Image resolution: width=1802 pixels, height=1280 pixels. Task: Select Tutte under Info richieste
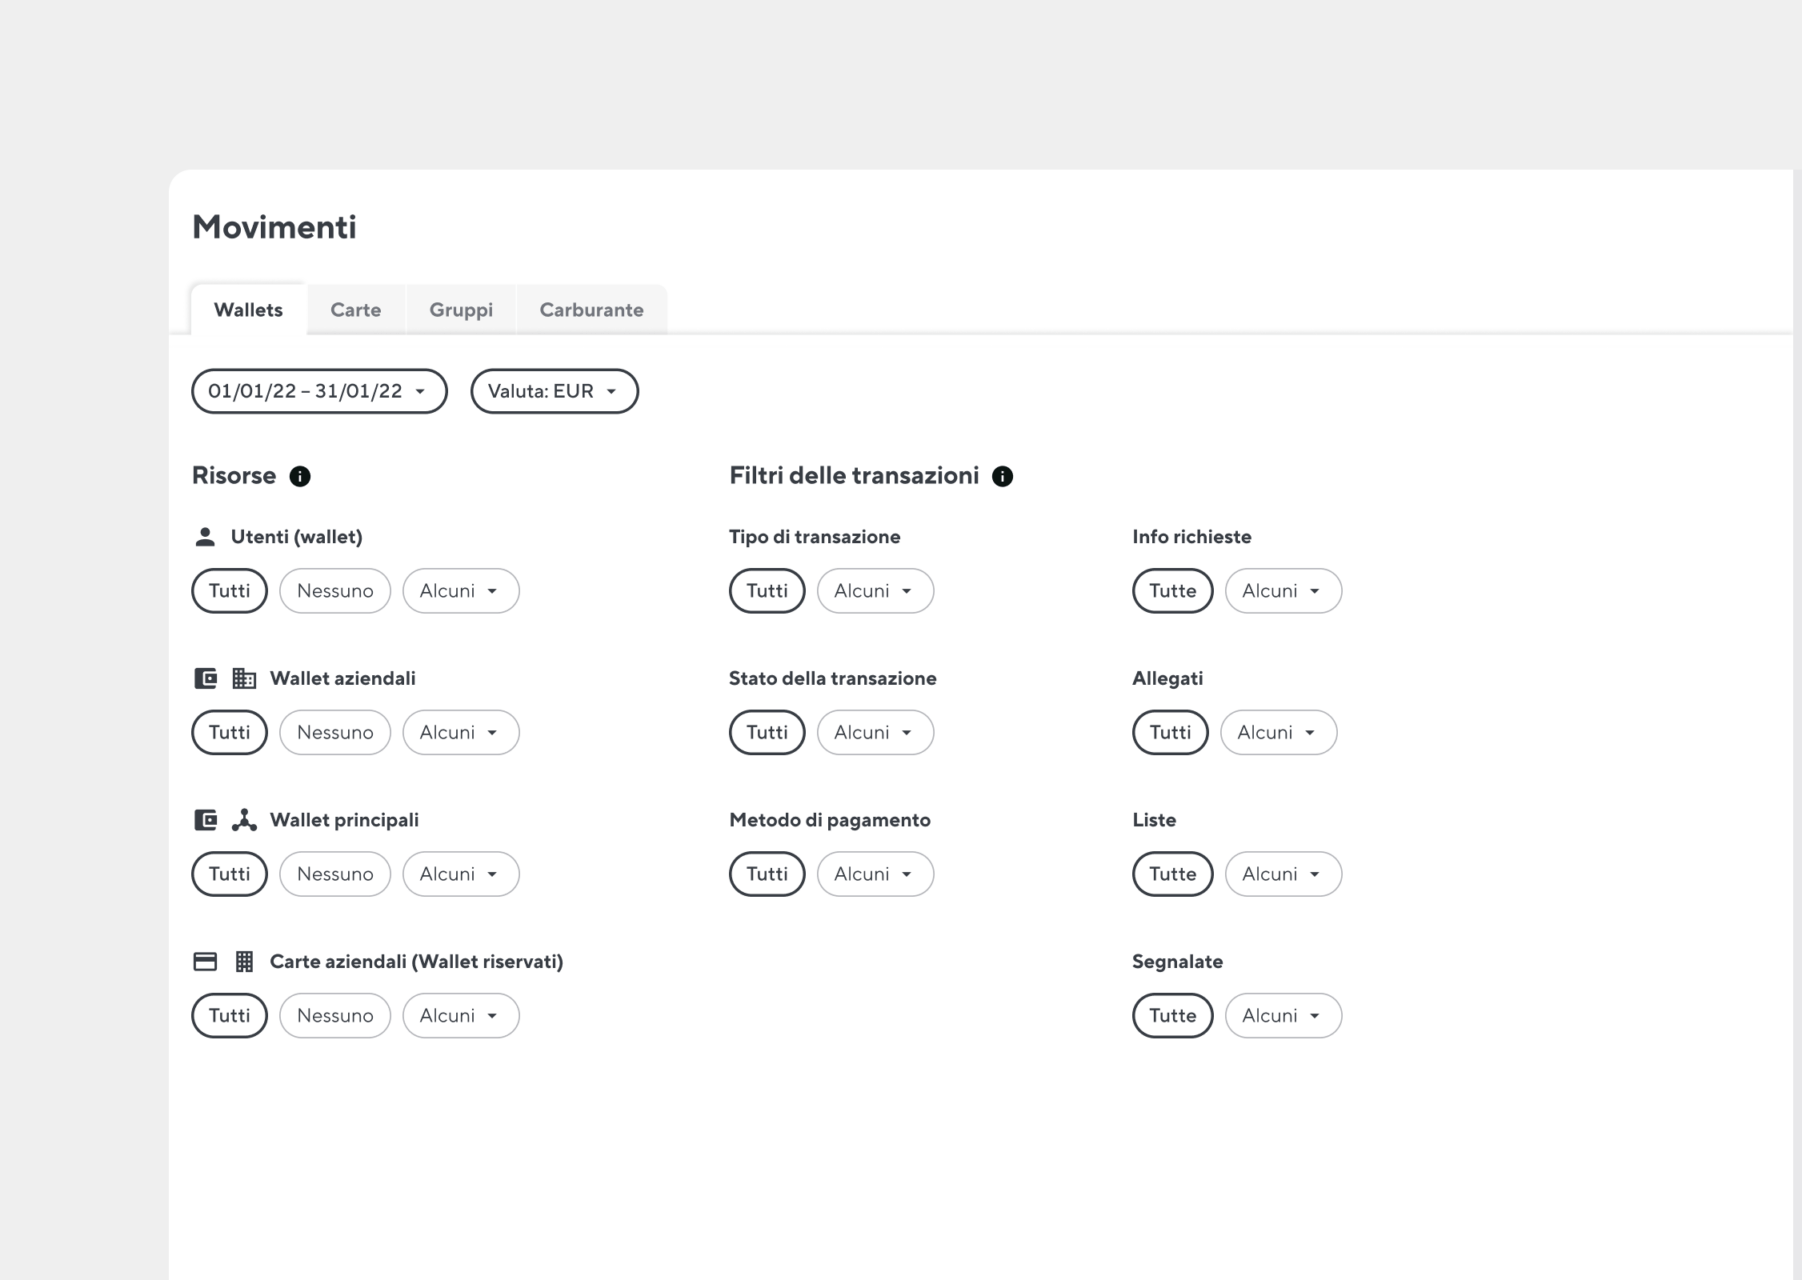[1172, 591]
